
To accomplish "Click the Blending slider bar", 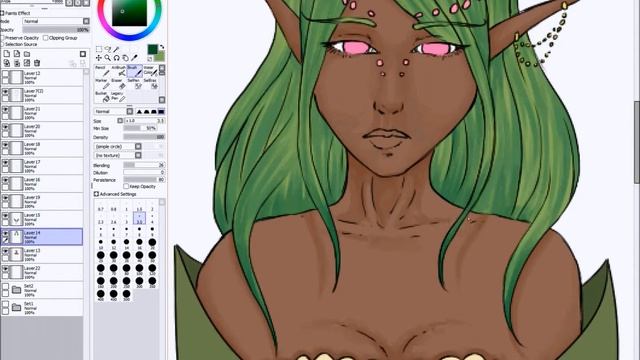I will tap(144, 165).
